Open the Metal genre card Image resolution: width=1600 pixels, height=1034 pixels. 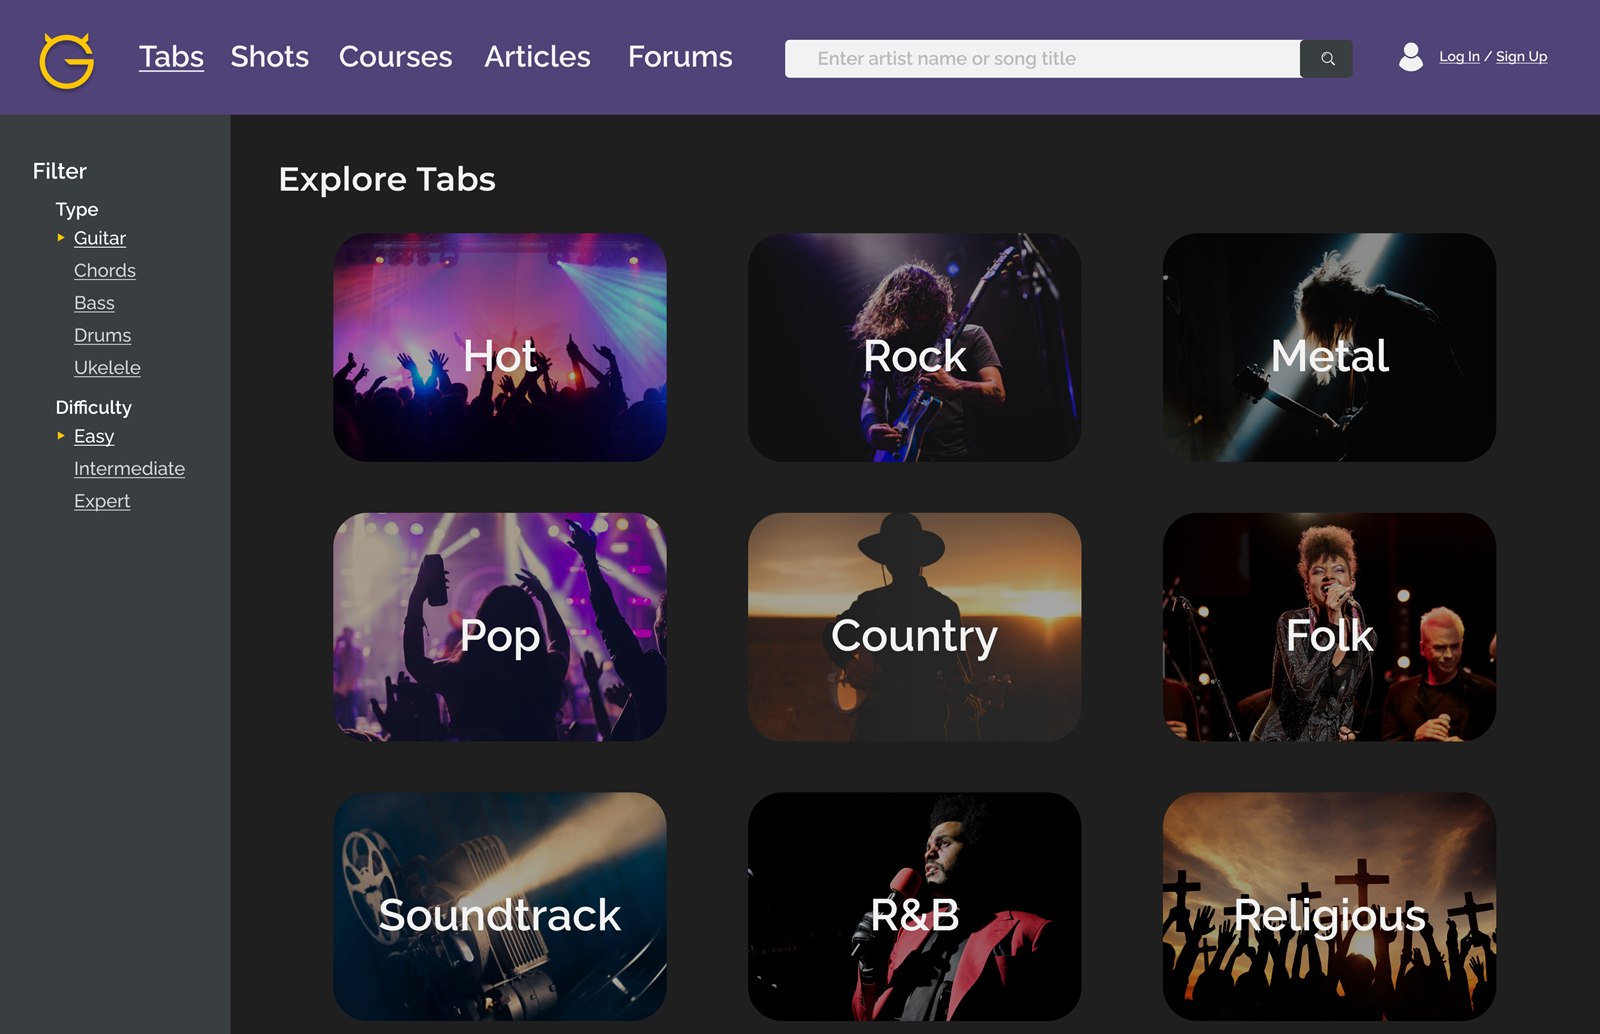(1329, 348)
